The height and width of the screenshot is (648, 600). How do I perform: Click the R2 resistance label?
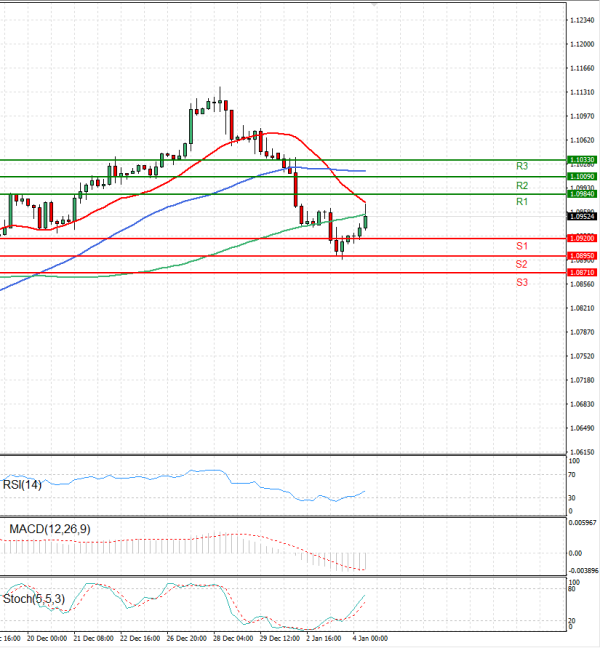tap(522, 186)
